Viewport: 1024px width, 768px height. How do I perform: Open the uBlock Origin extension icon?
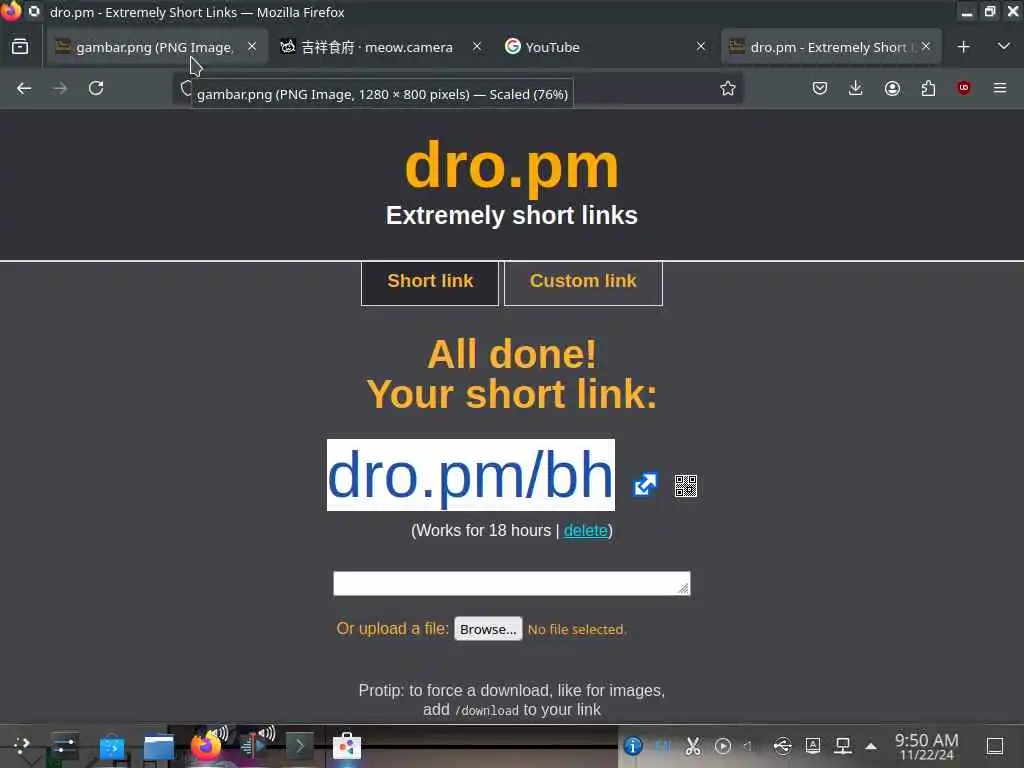pos(964,88)
